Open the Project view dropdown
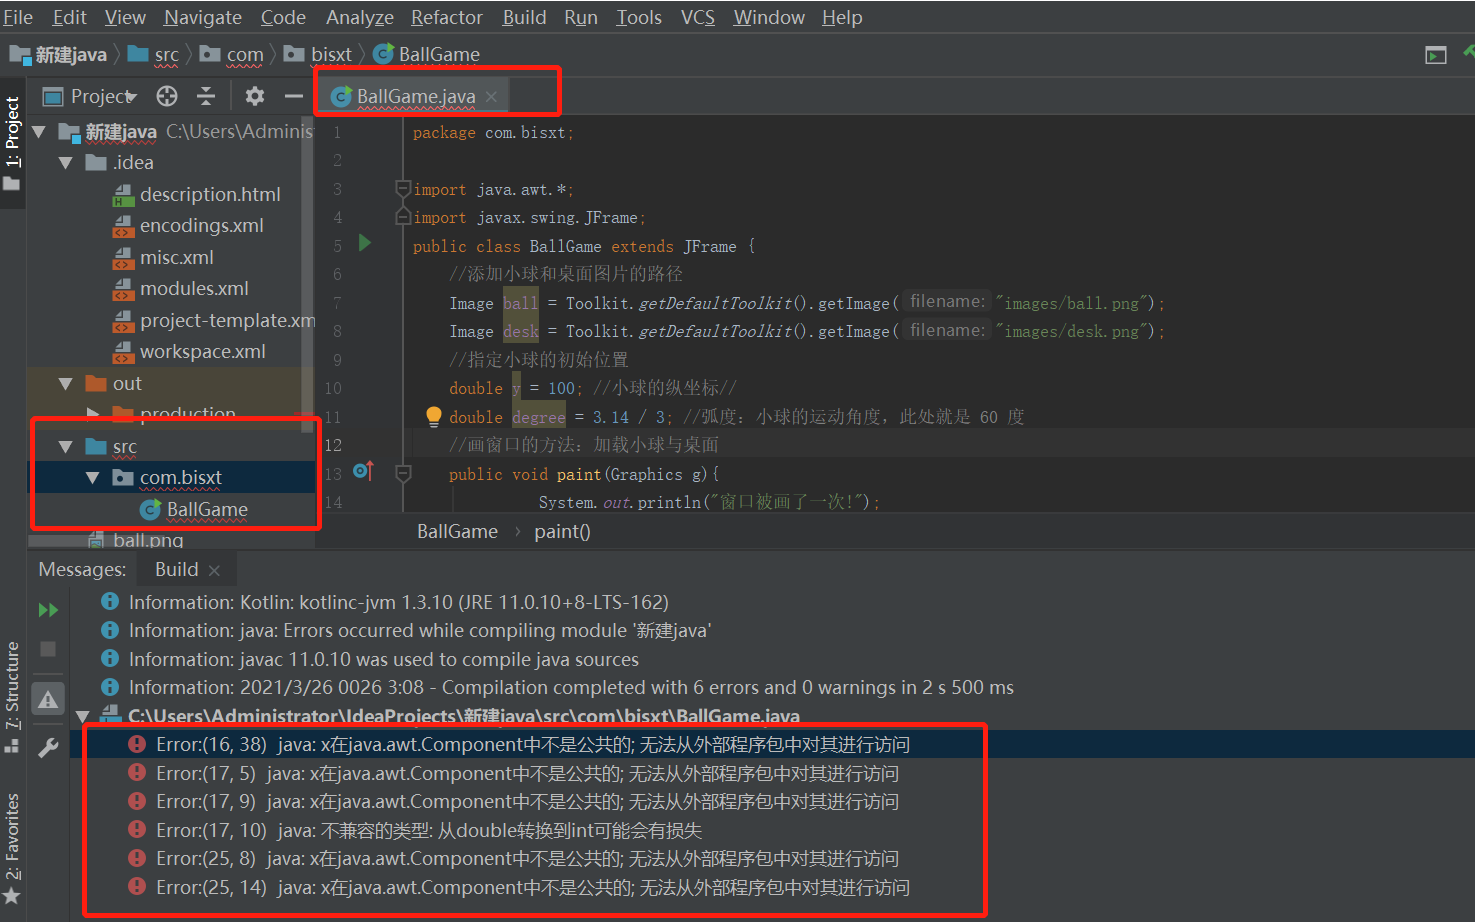The image size is (1475, 922). click(x=89, y=96)
